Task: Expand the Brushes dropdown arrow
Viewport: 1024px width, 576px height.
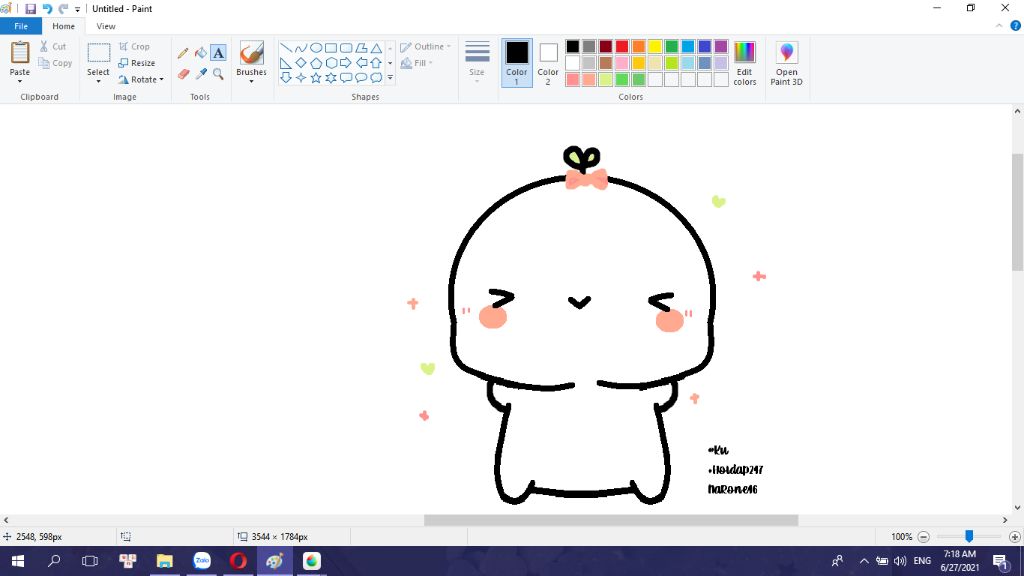Action: [251, 82]
